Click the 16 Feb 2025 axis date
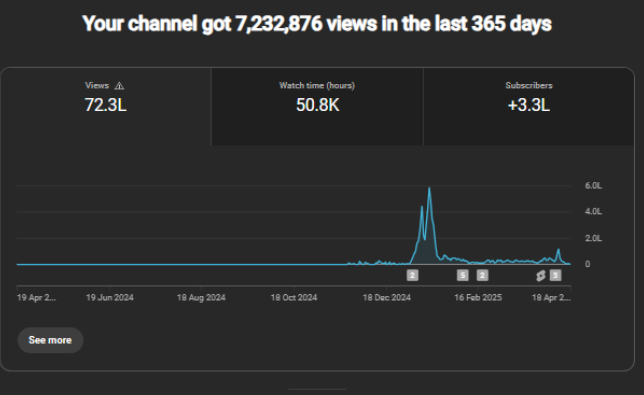This screenshot has width=644, height=395. [478, 297]
